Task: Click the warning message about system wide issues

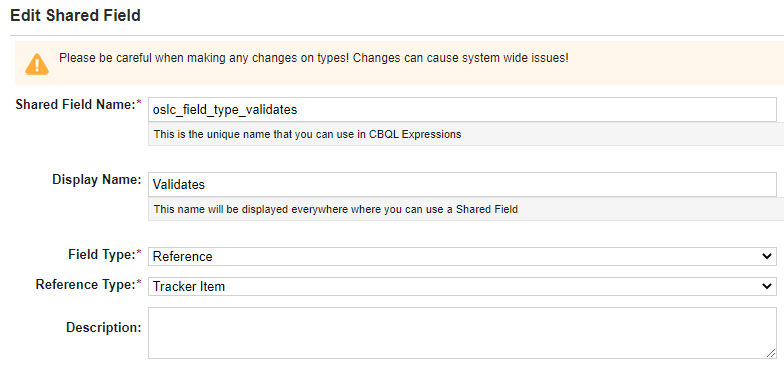Action: coord(314,58)
